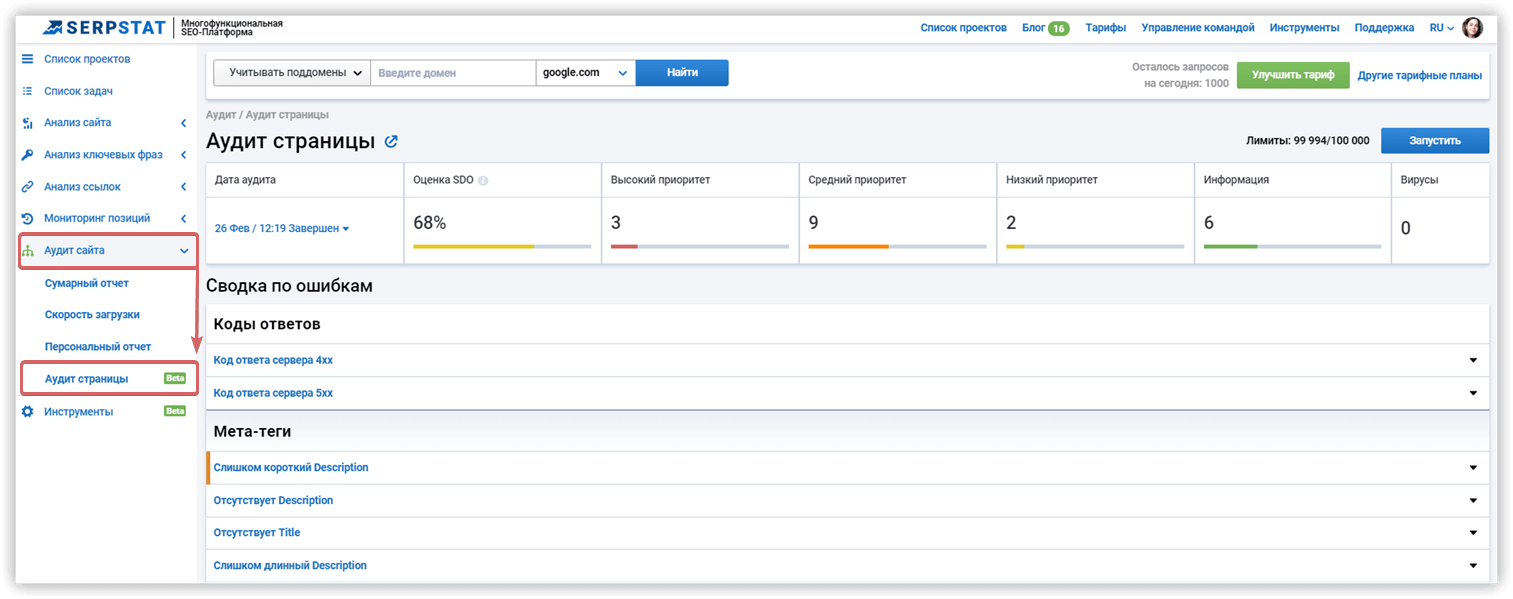Click the Оценка SDO 68% progress bar
The image size is (1513, 599).
tap(502, 246)
